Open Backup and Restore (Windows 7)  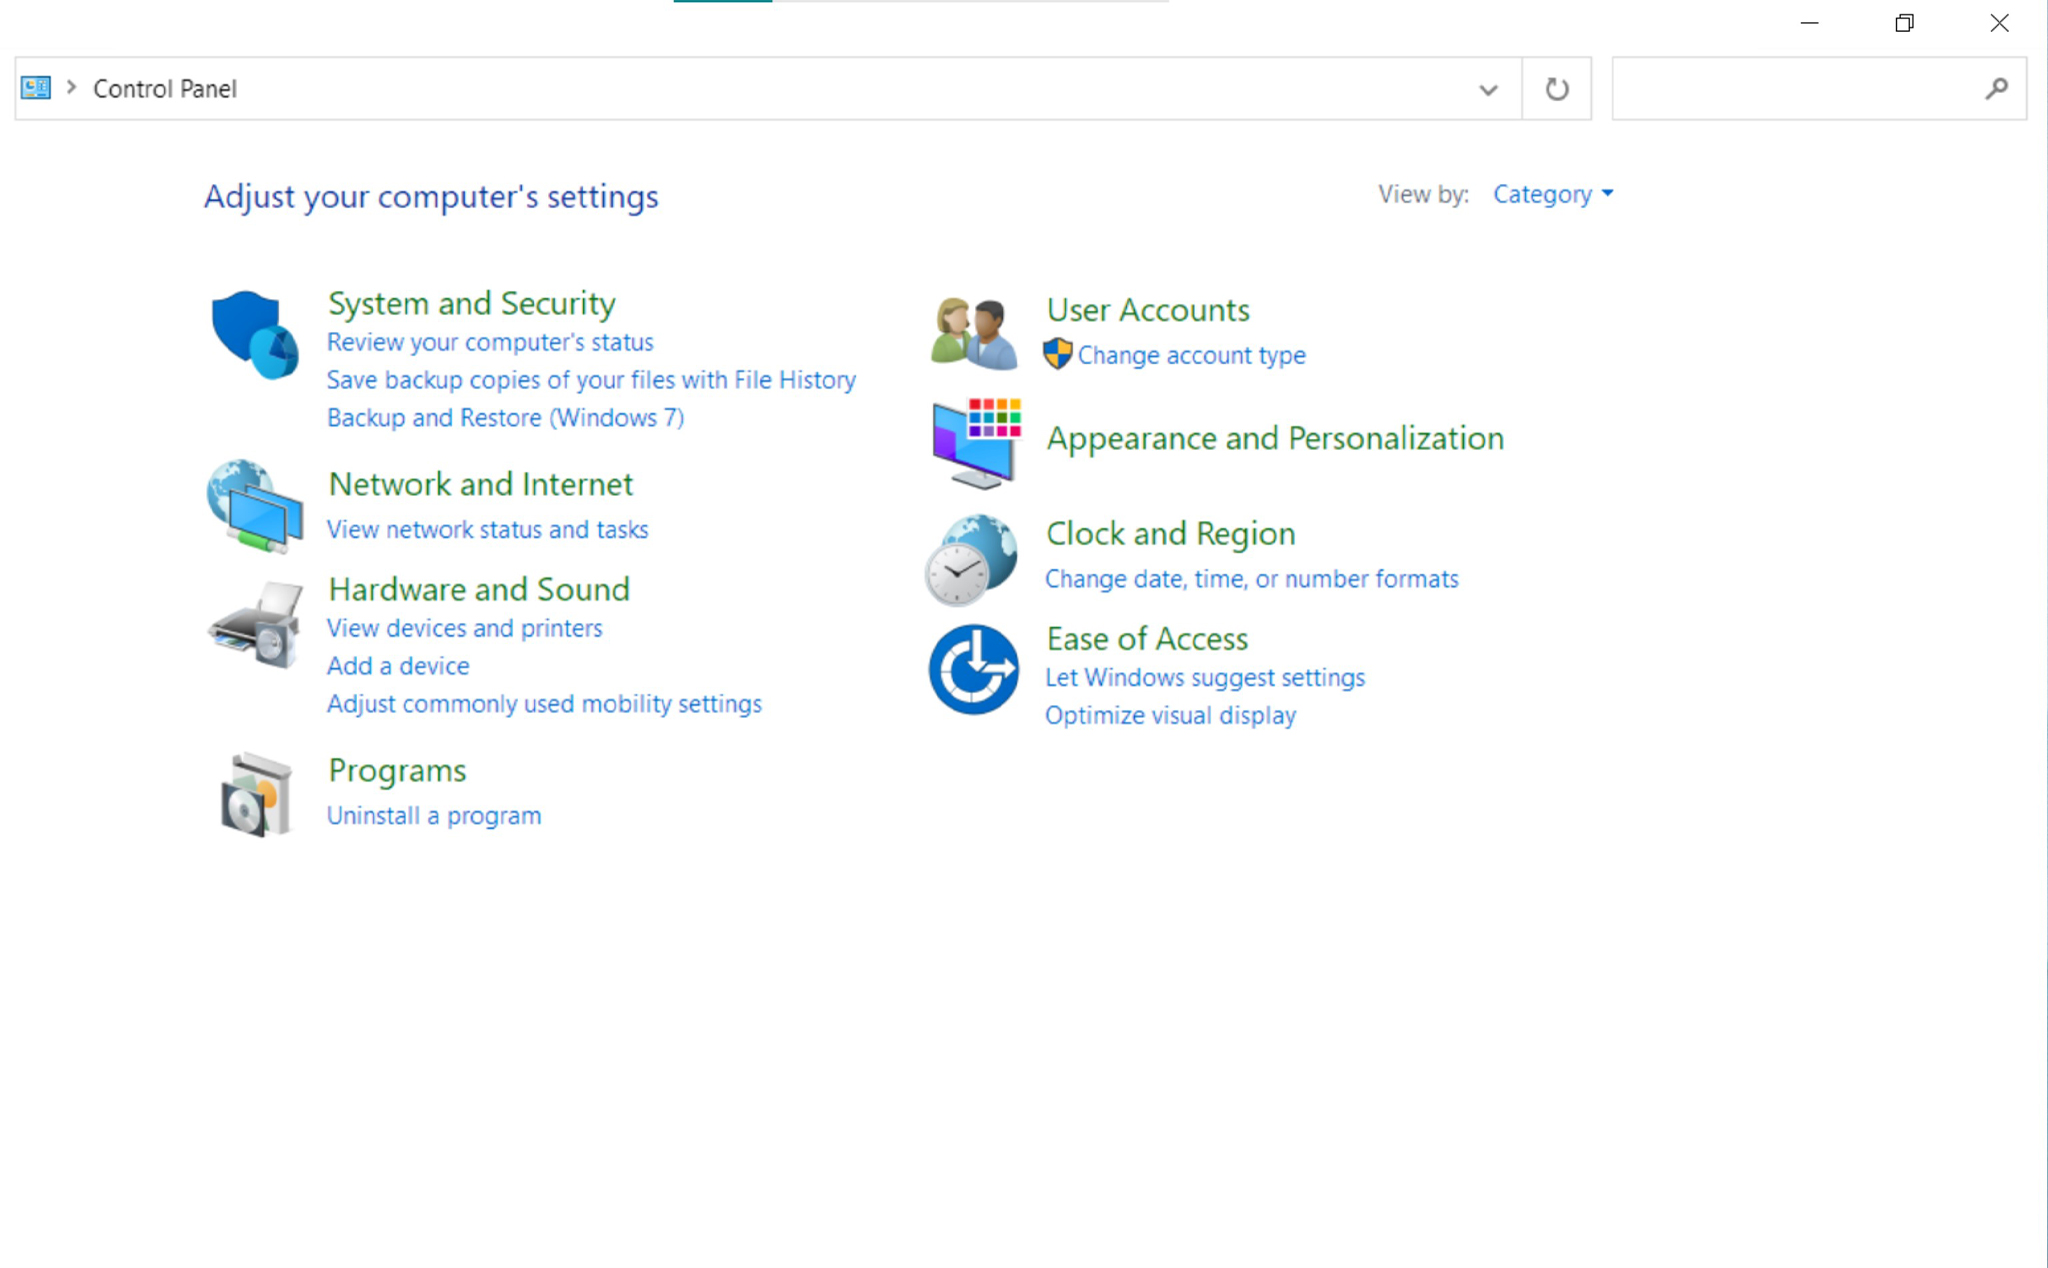coord(505,418)
